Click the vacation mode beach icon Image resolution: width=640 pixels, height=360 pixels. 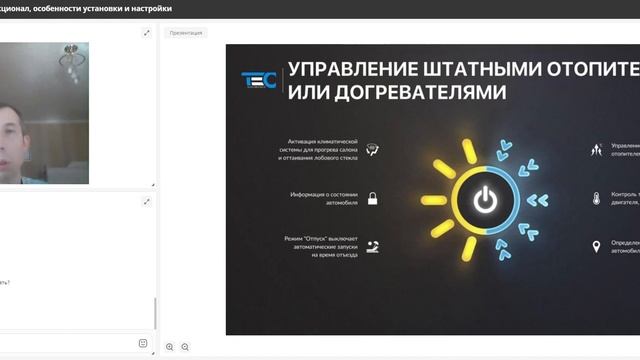coord(372,247)
